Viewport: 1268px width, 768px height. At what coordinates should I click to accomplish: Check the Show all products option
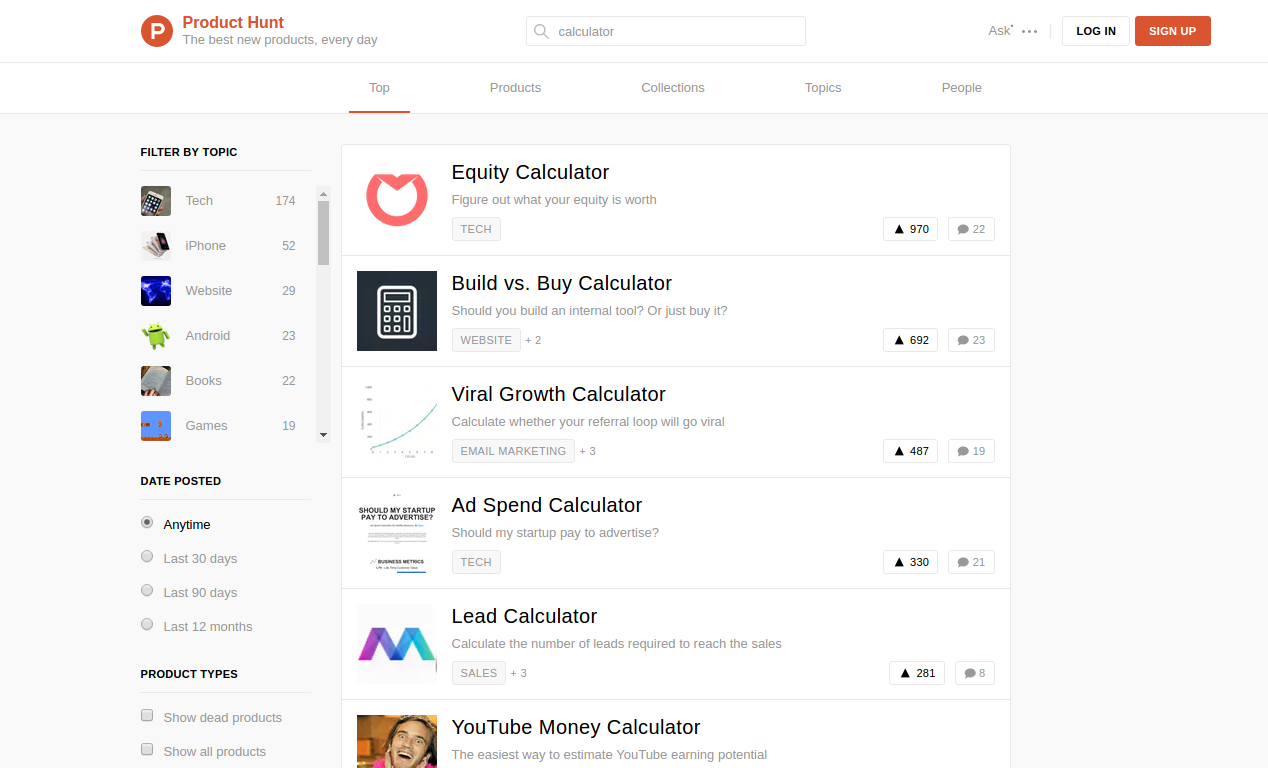147,750
